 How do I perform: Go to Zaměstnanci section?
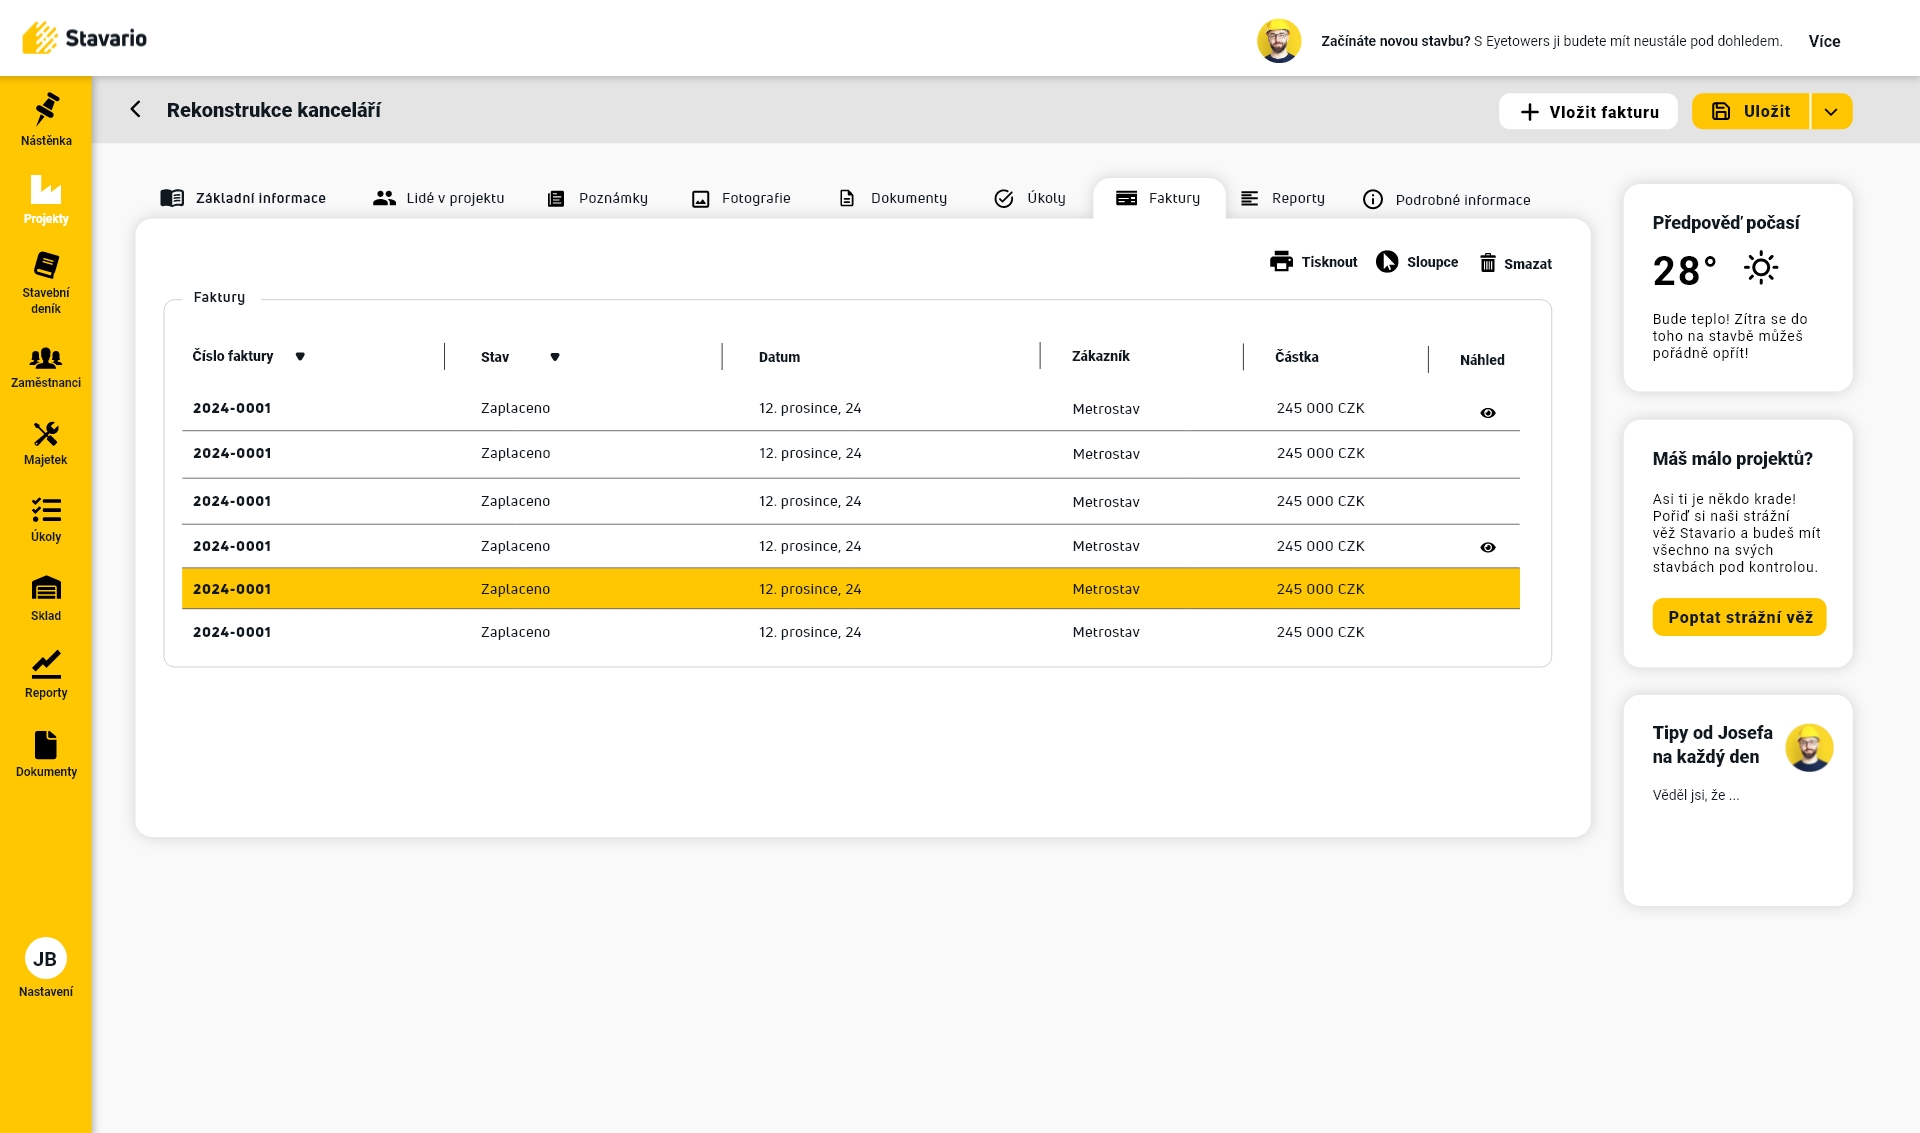coord(46,367)
